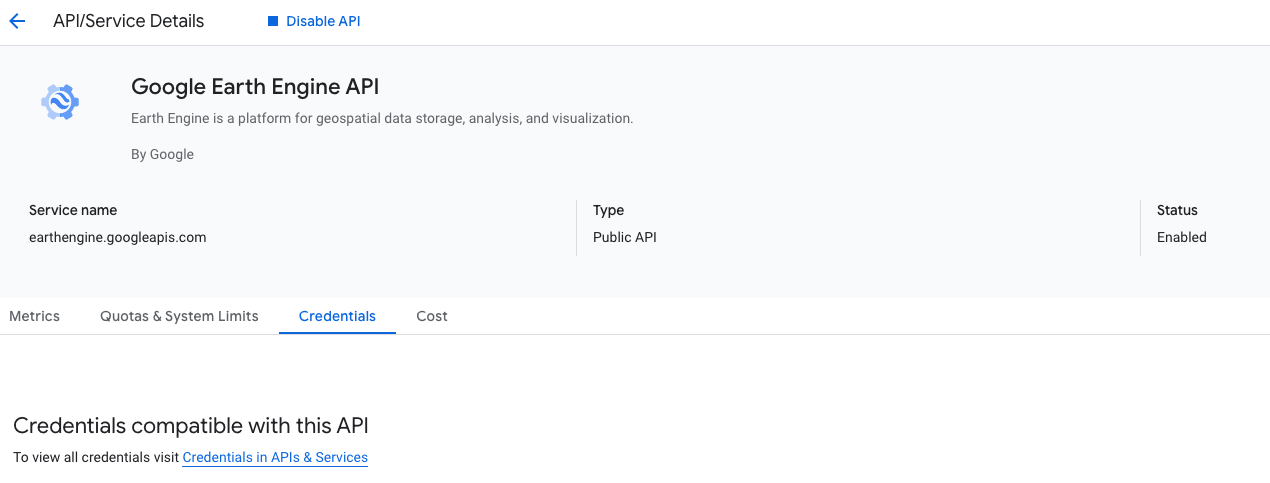Click the By Google publisher text
The height and width of the screenshot is (483, 1270).
click(162, 154)
